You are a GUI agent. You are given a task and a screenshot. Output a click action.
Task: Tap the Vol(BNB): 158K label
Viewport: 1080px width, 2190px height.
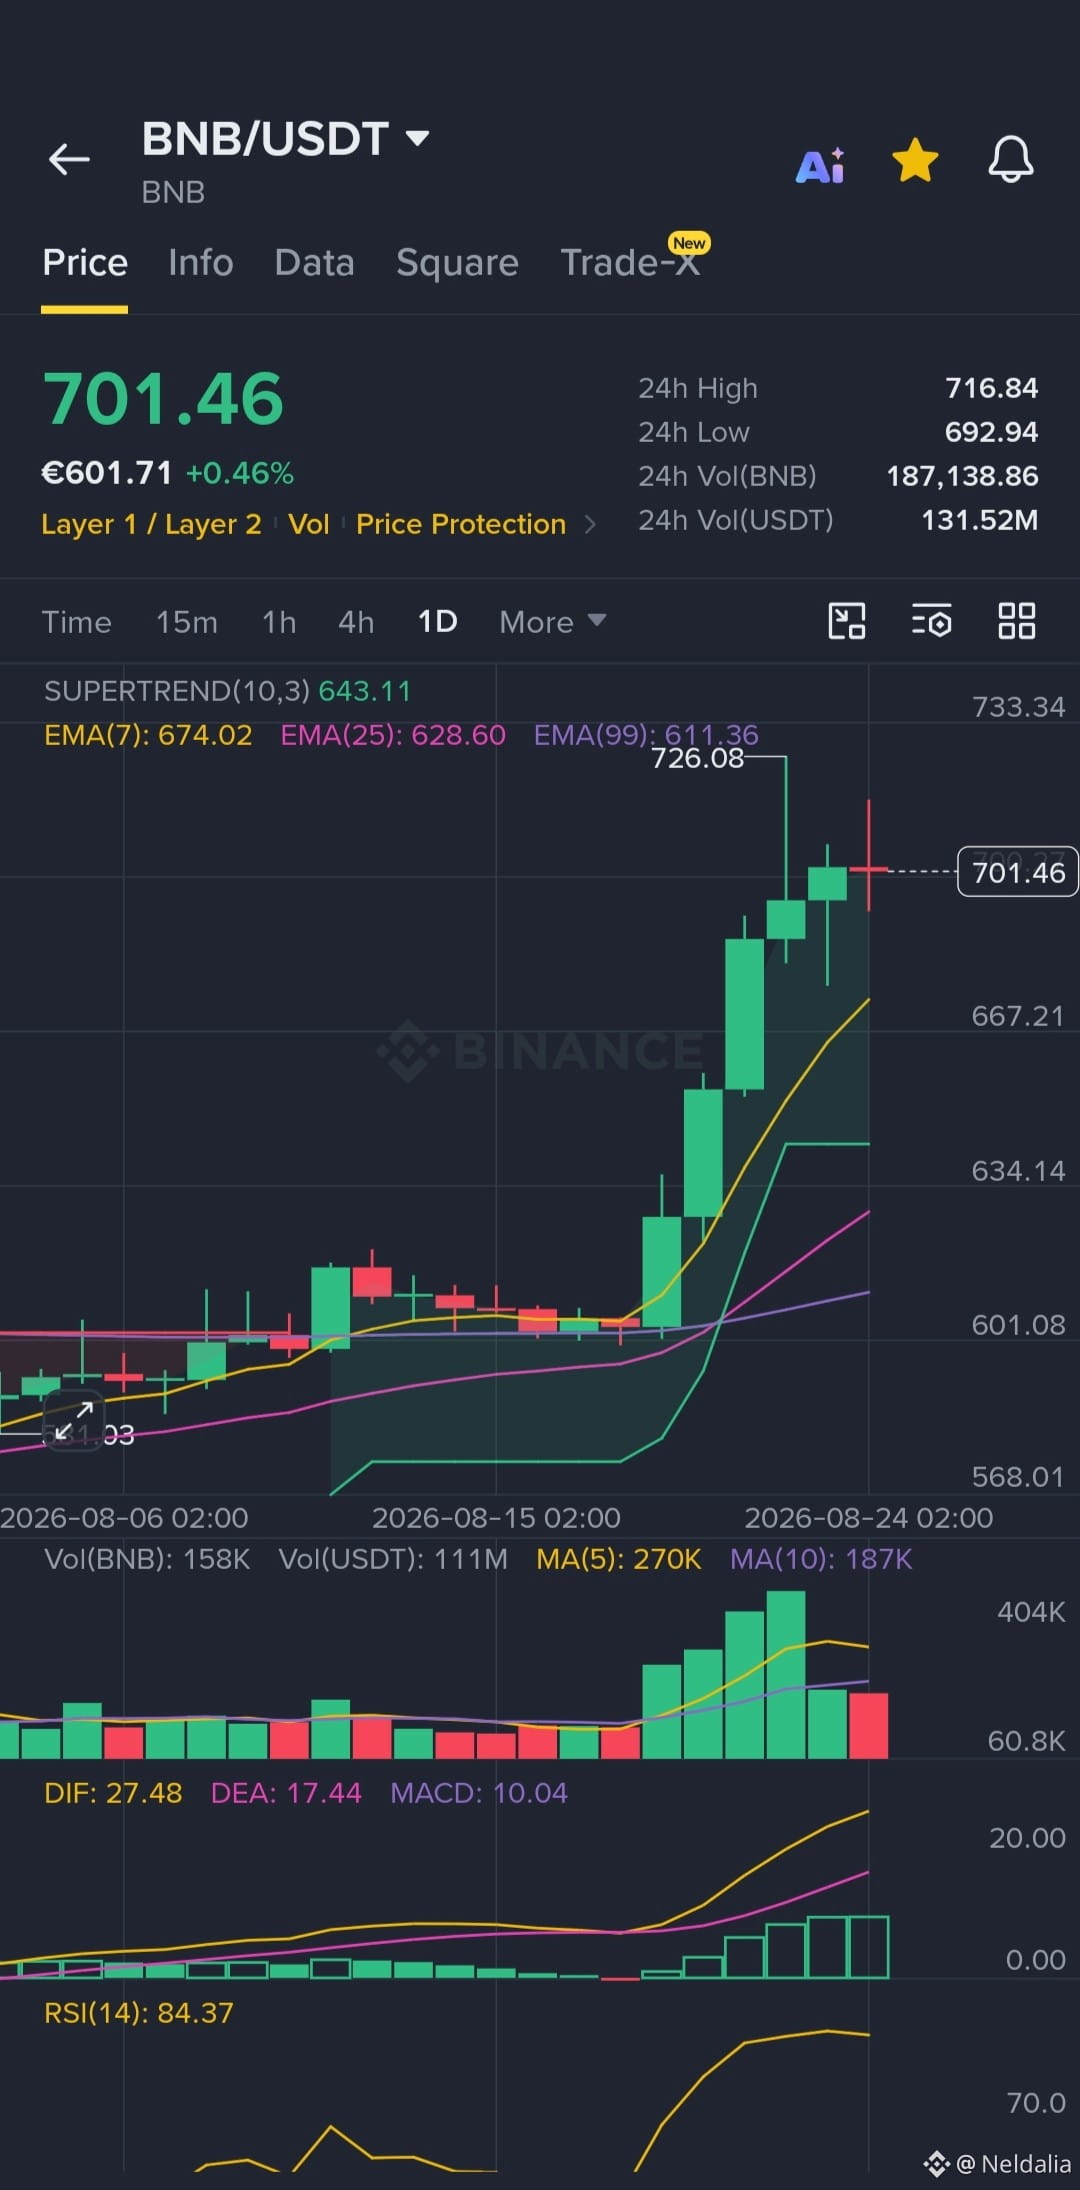click(147, 1559)
